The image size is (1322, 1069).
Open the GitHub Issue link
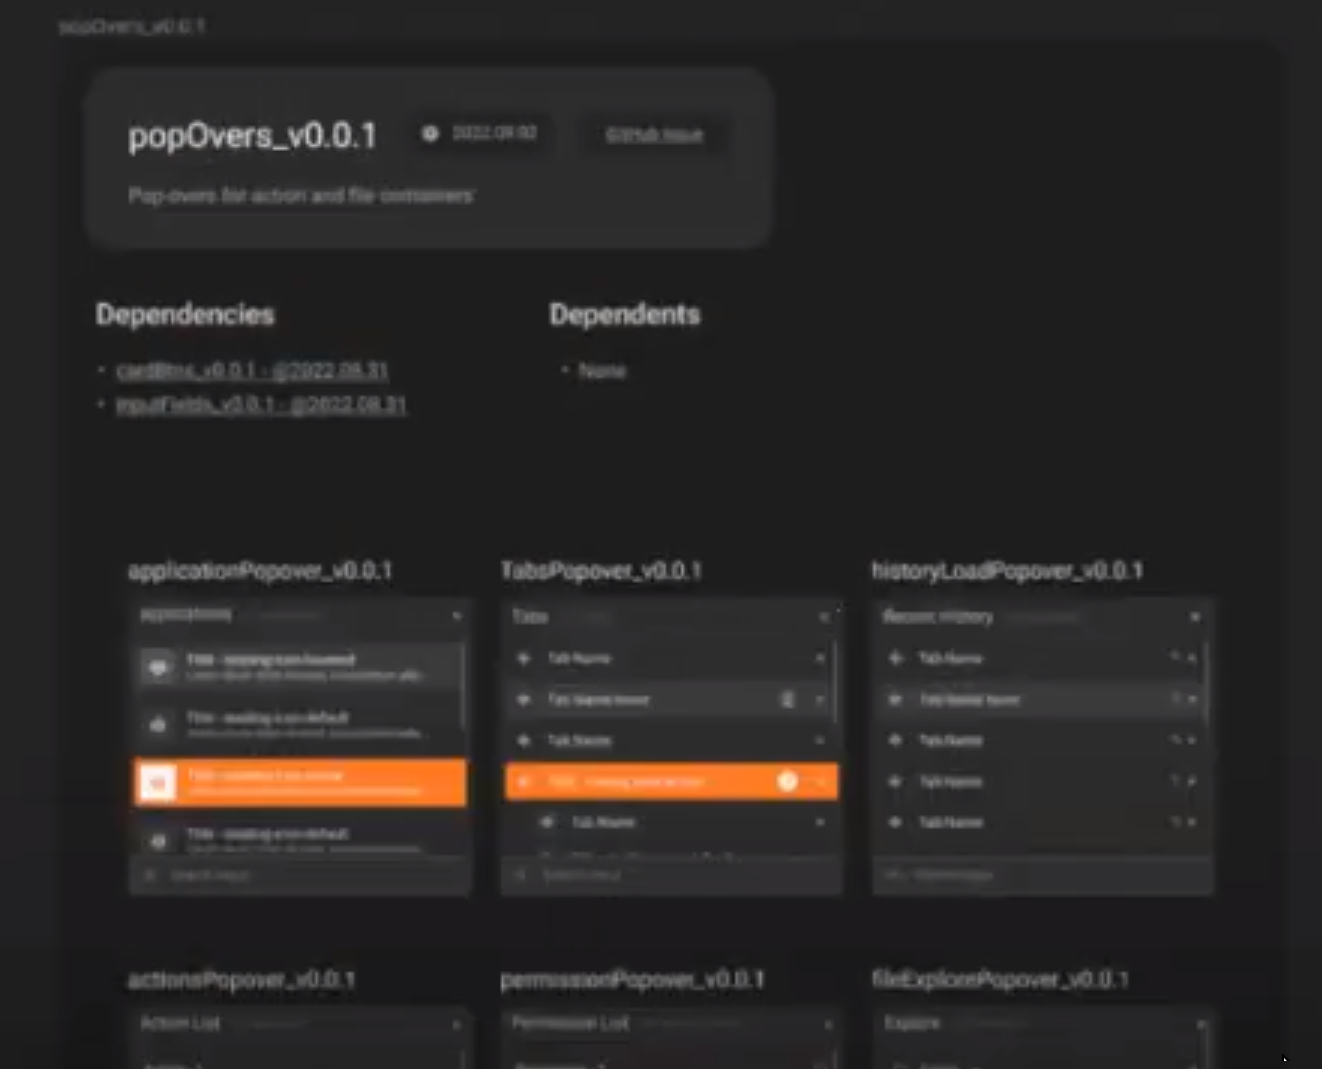coord(654,134)
